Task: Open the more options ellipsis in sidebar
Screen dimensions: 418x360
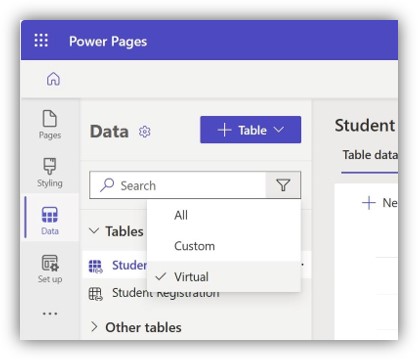Action: coord(50,313)
